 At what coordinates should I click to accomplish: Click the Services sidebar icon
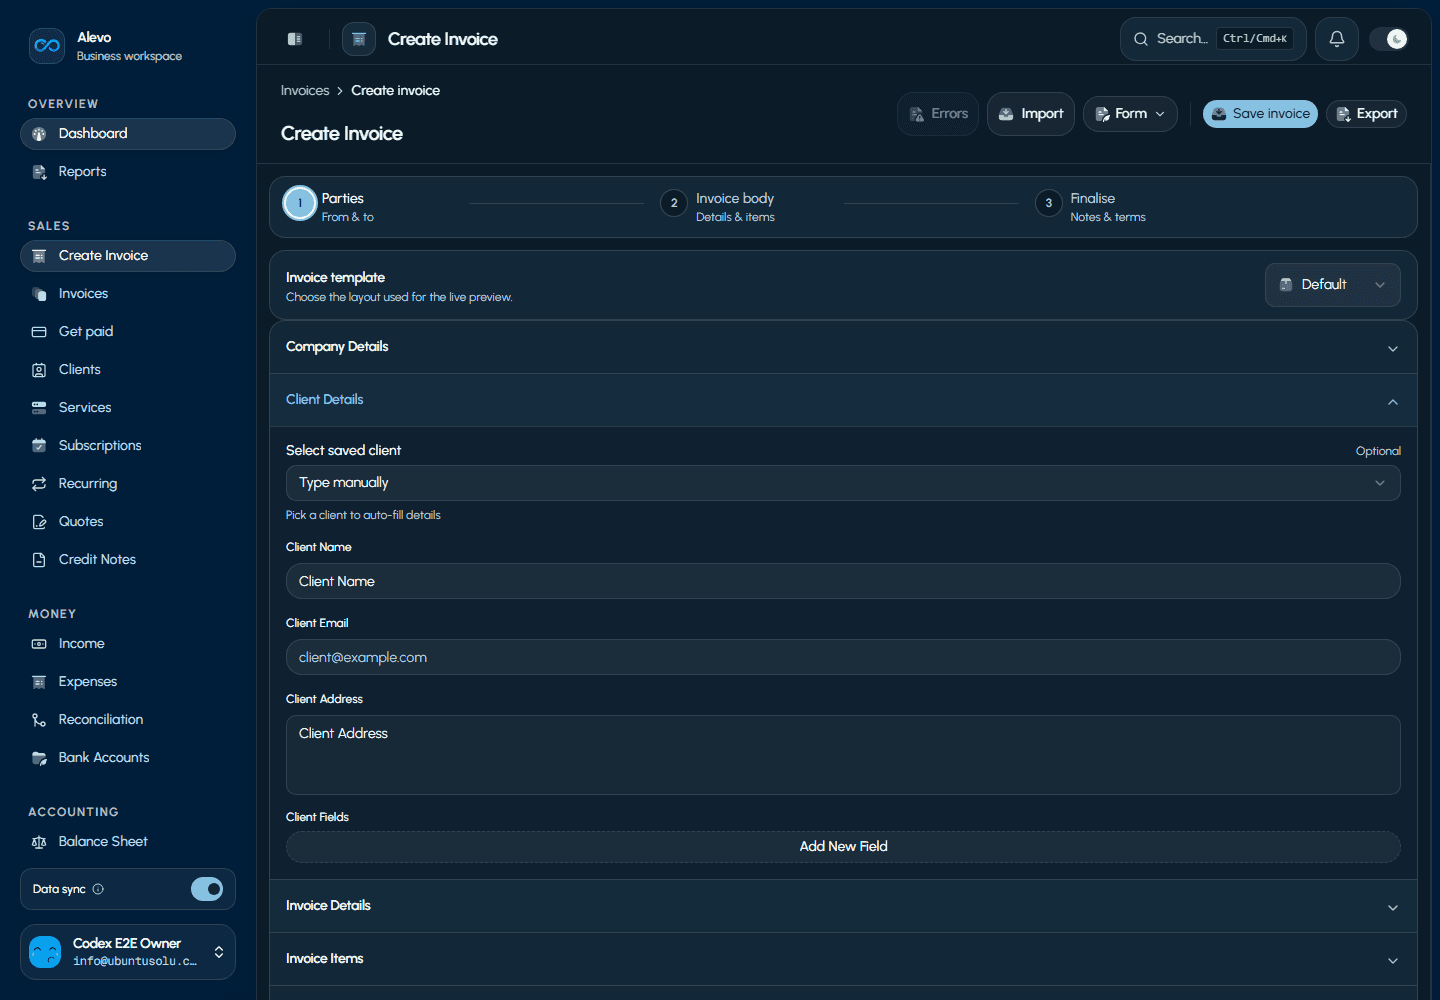point(39,408)
